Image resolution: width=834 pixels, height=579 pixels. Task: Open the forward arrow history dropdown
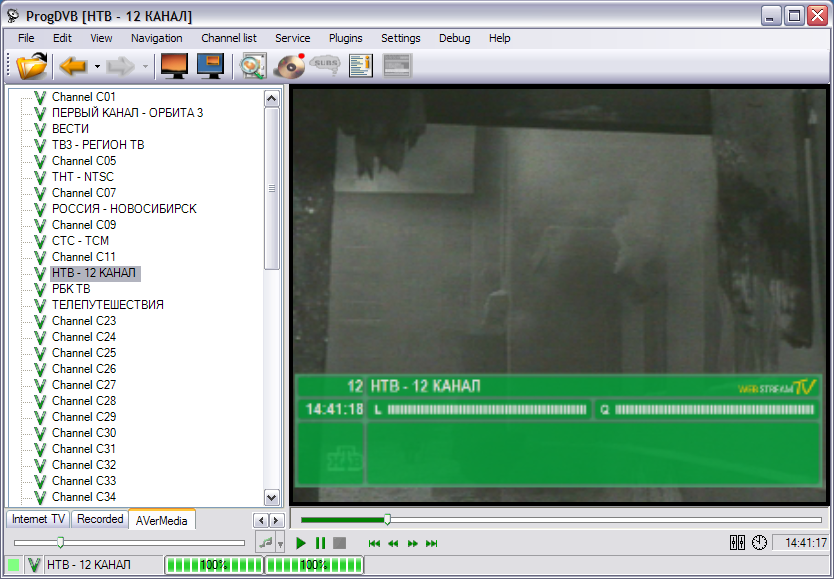click(145, 66)
